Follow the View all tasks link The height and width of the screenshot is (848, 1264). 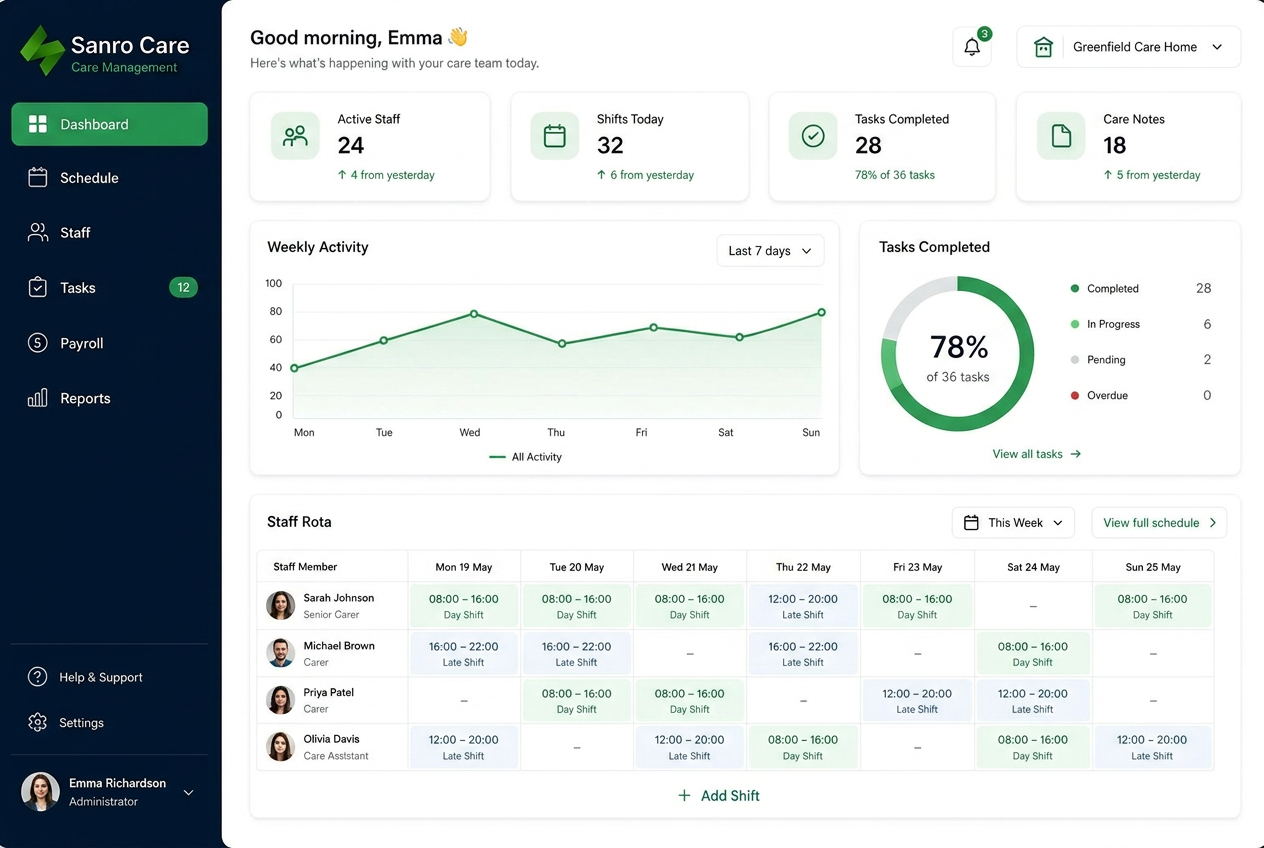tap(1036, 454)
